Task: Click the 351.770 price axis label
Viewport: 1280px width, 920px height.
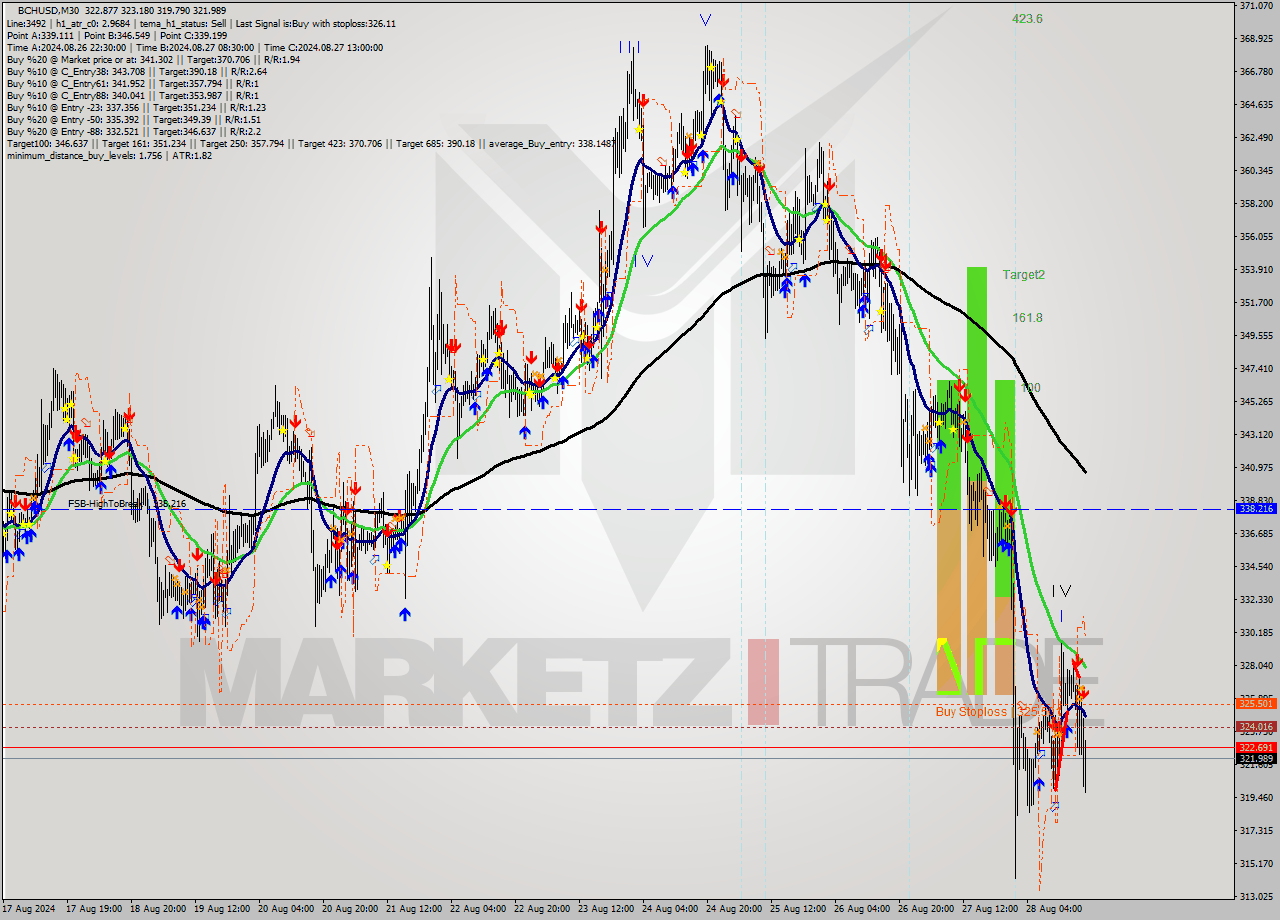Action: [1256, 303]
